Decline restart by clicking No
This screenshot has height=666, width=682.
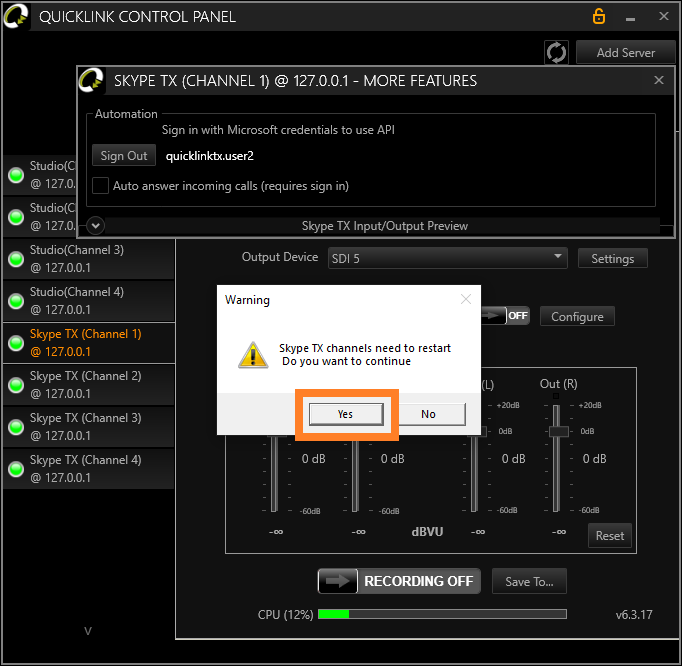428,414
